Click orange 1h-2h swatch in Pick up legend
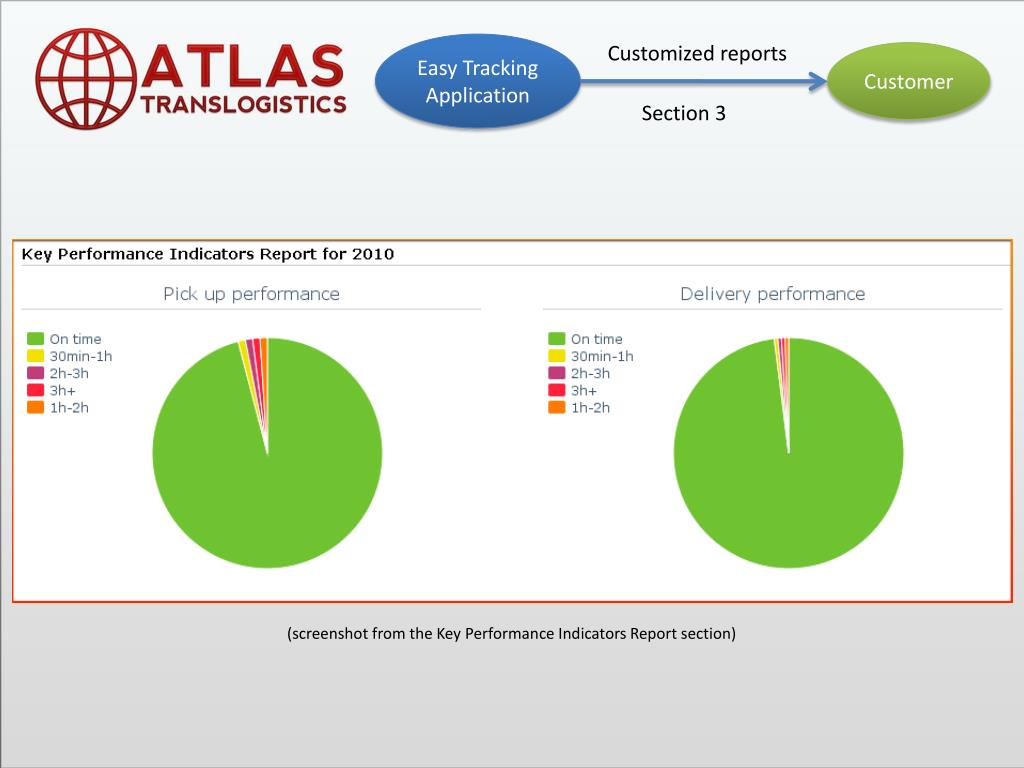Viewport: 1024px width, 768px height. [x=35, y=407]
